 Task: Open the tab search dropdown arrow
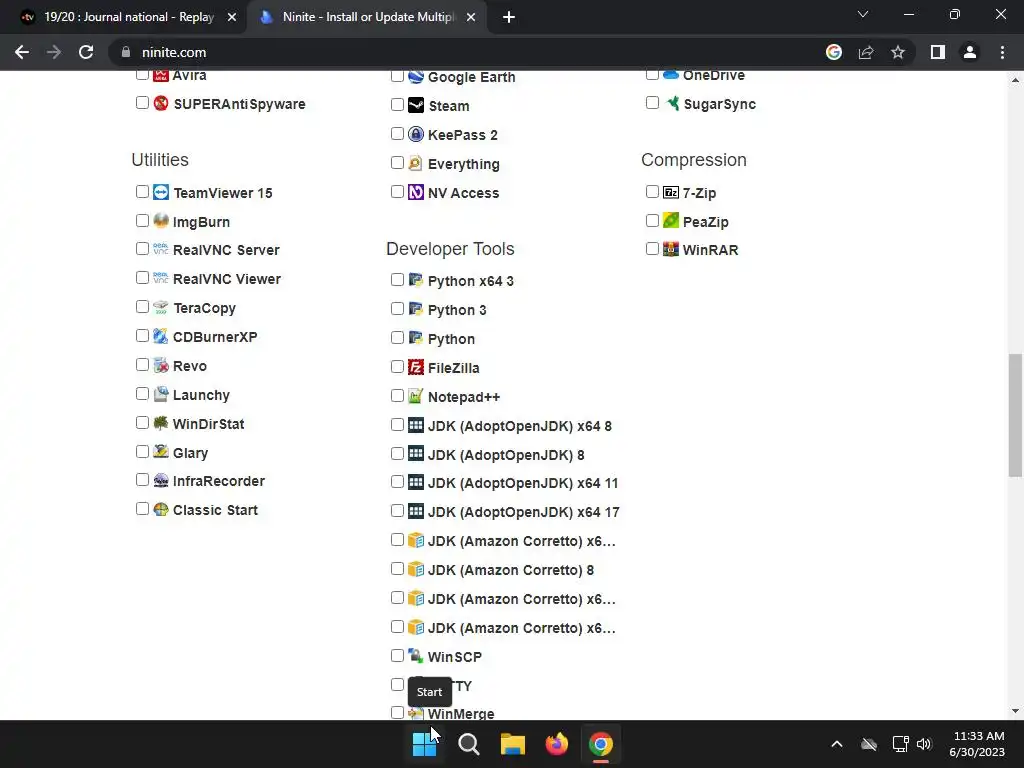(x=863, y=14)
